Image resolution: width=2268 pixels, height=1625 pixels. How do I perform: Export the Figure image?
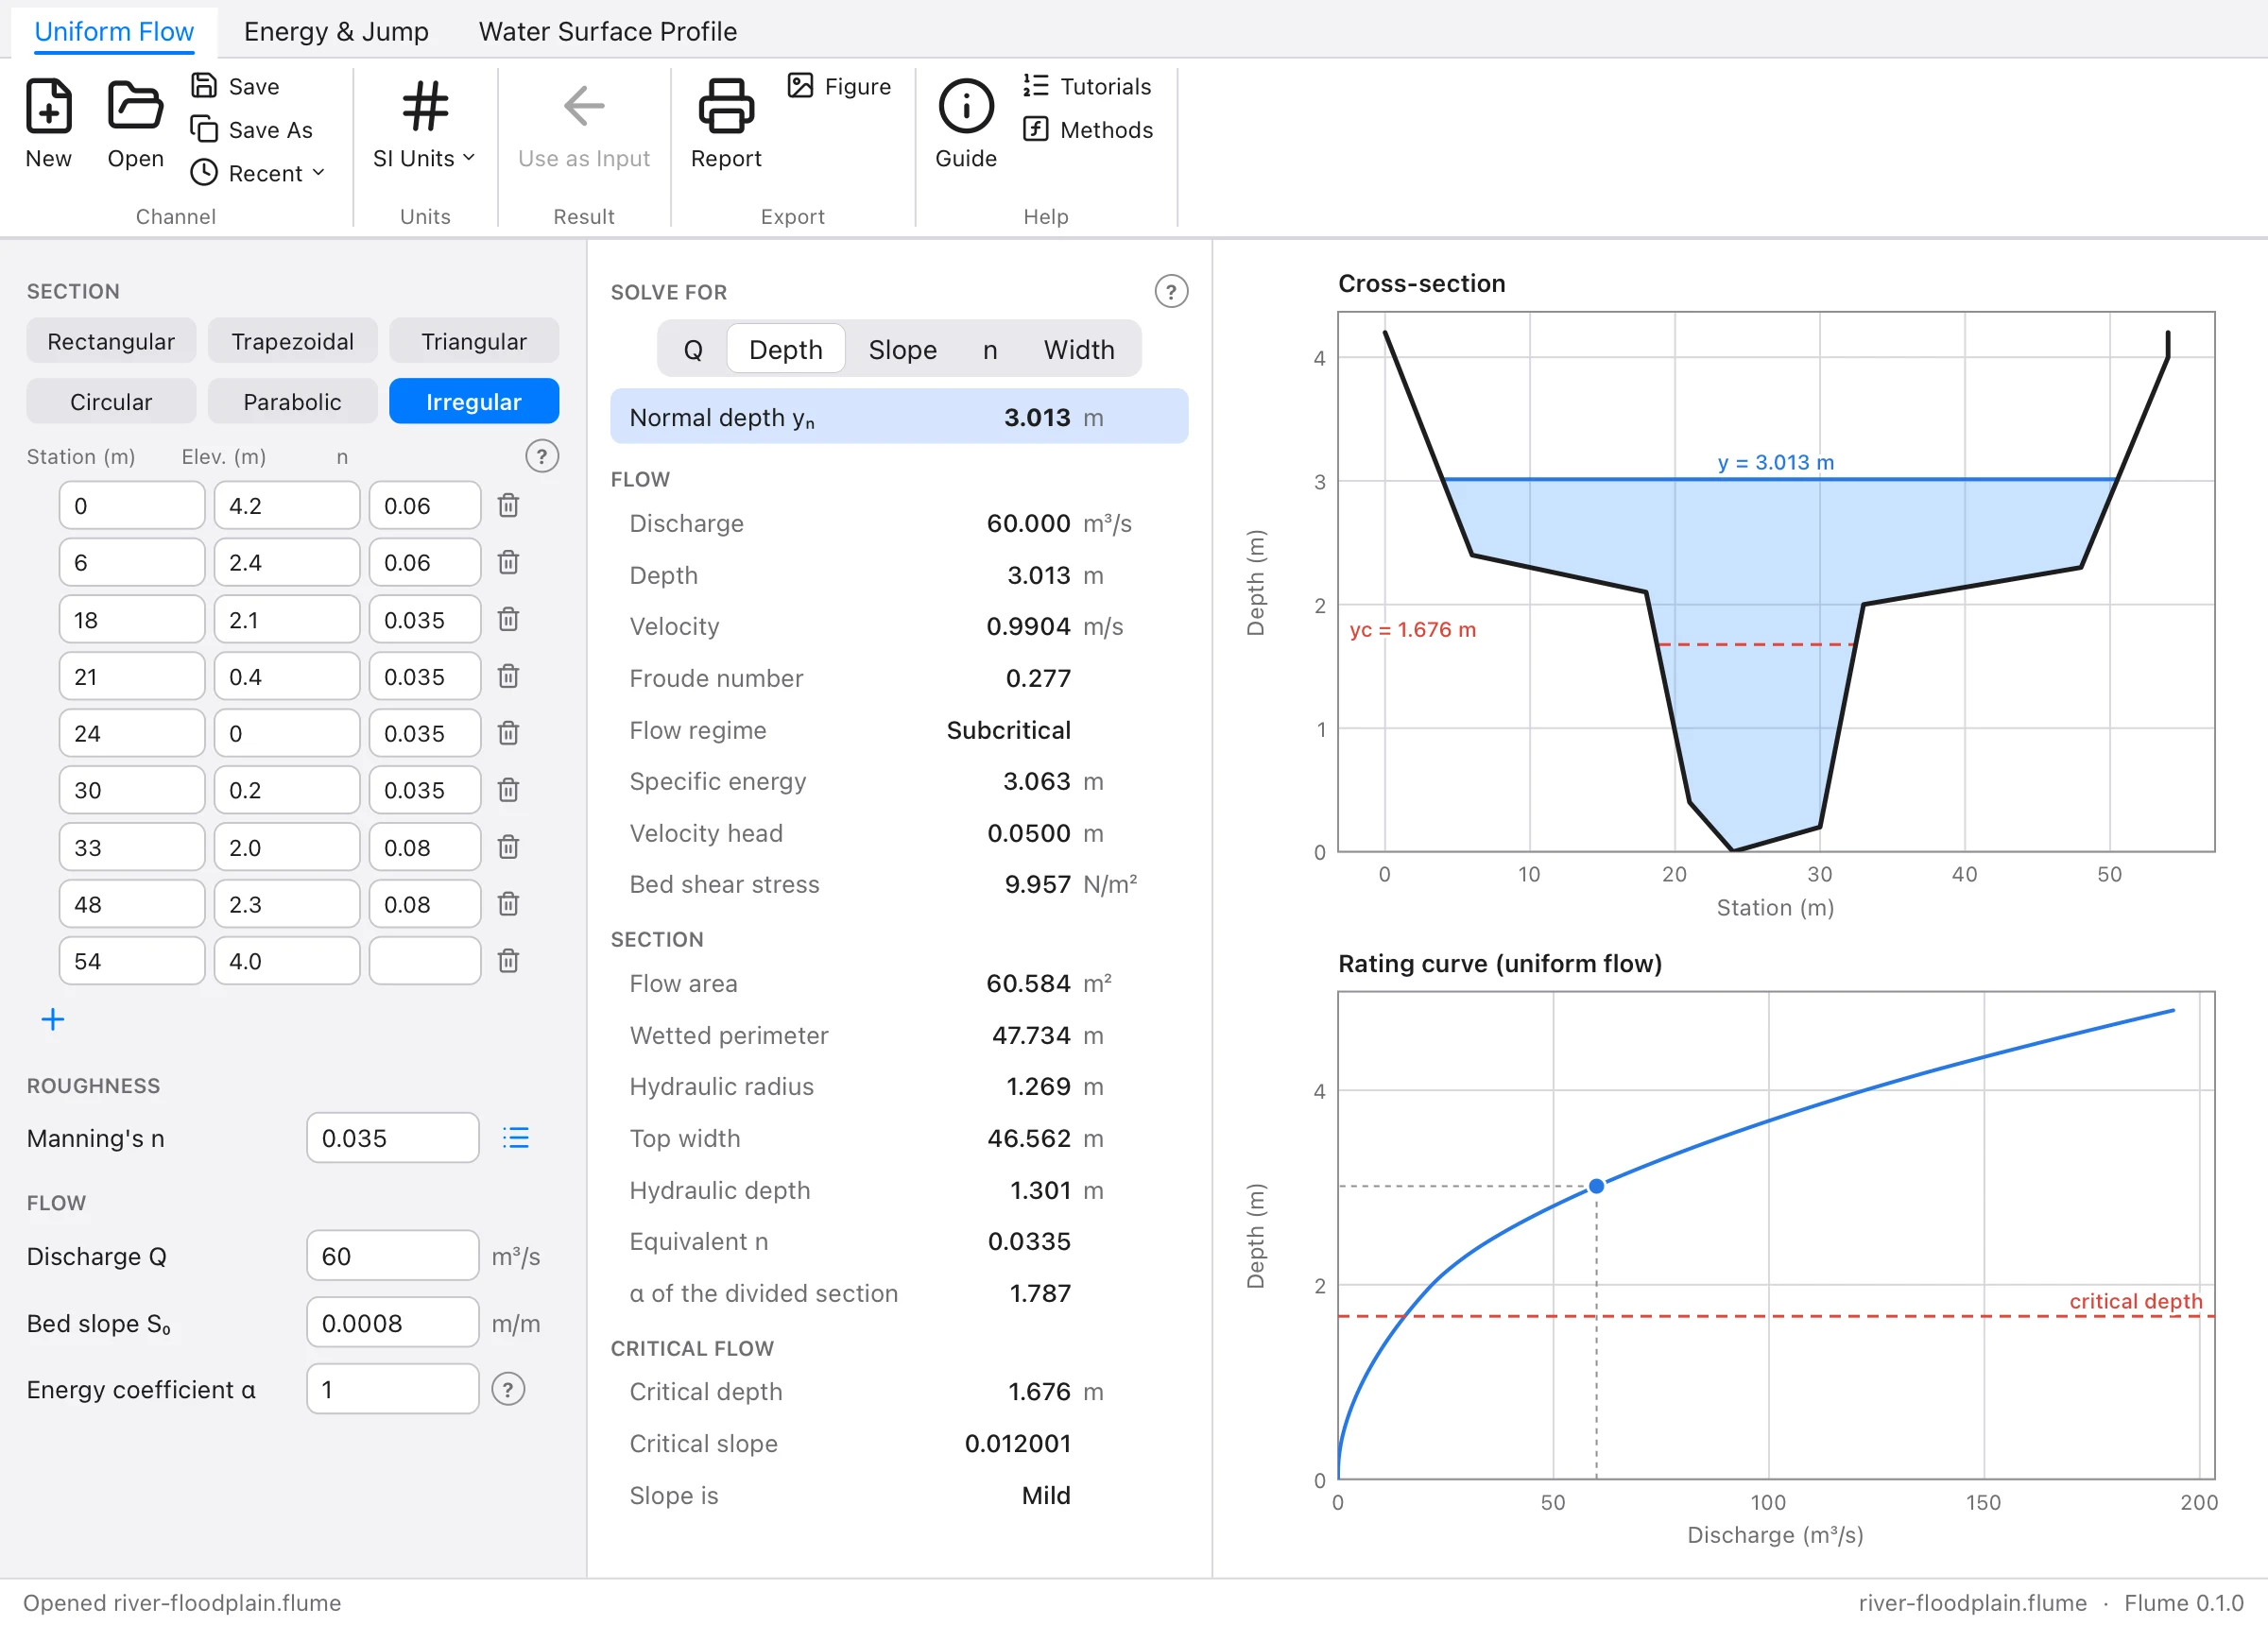tap(839, 86)
